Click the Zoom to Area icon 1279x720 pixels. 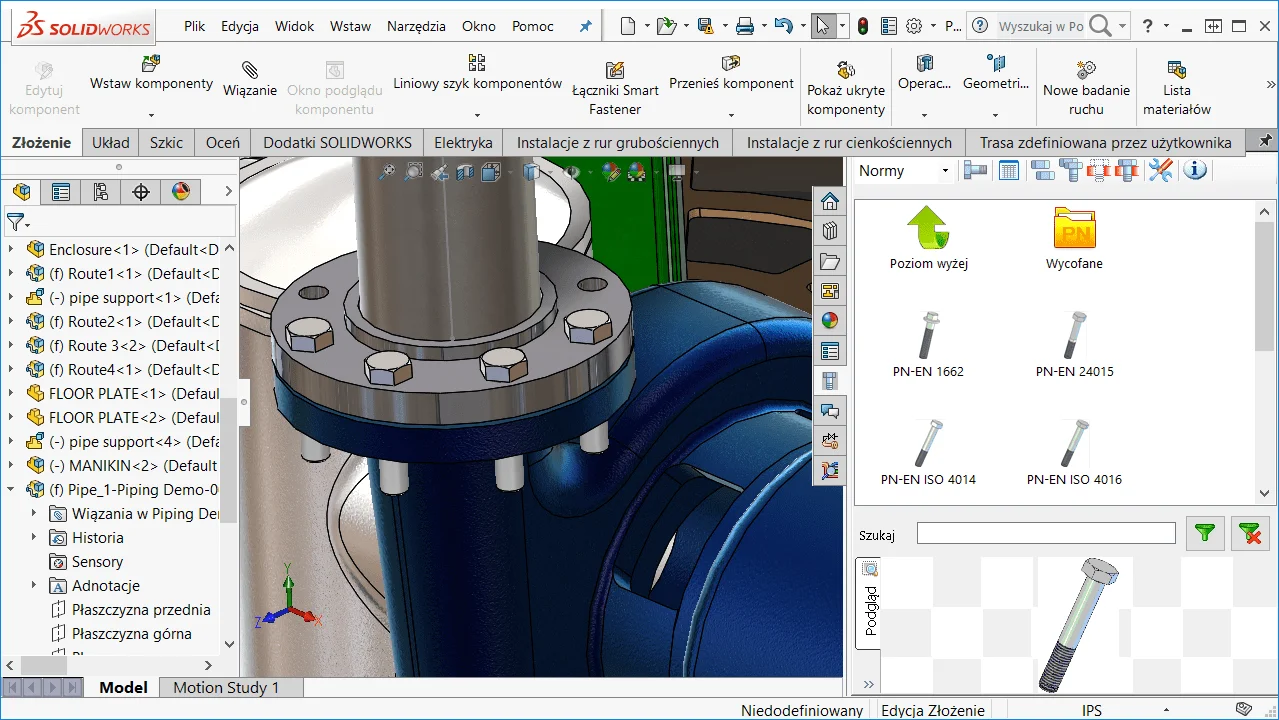413,172
